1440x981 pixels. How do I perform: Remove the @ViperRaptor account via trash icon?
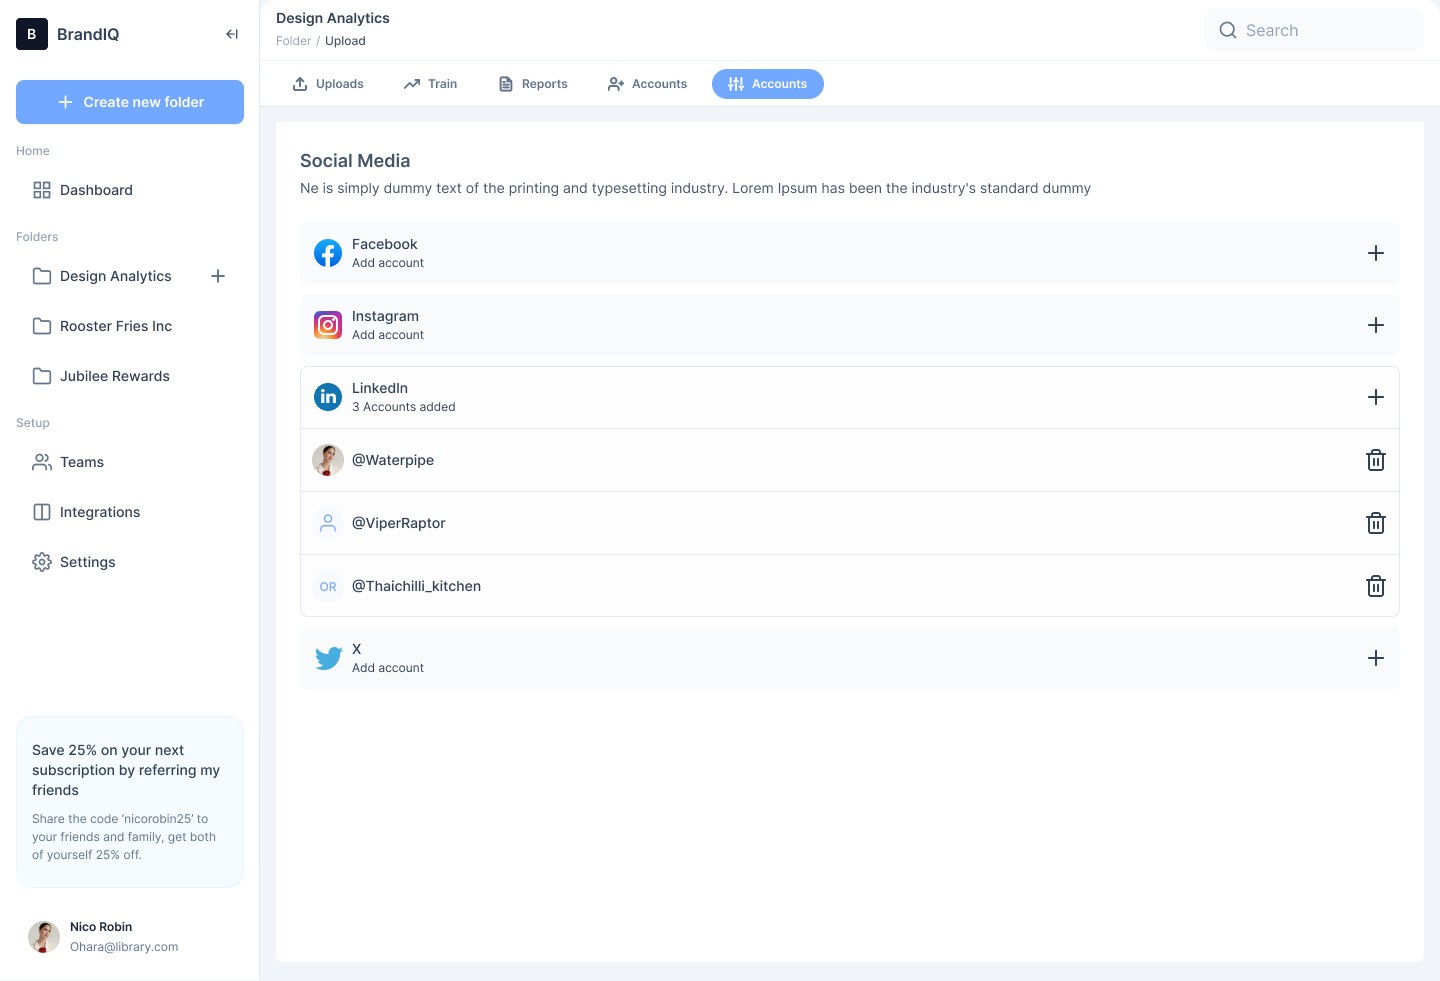click(x=1375, y=523)
